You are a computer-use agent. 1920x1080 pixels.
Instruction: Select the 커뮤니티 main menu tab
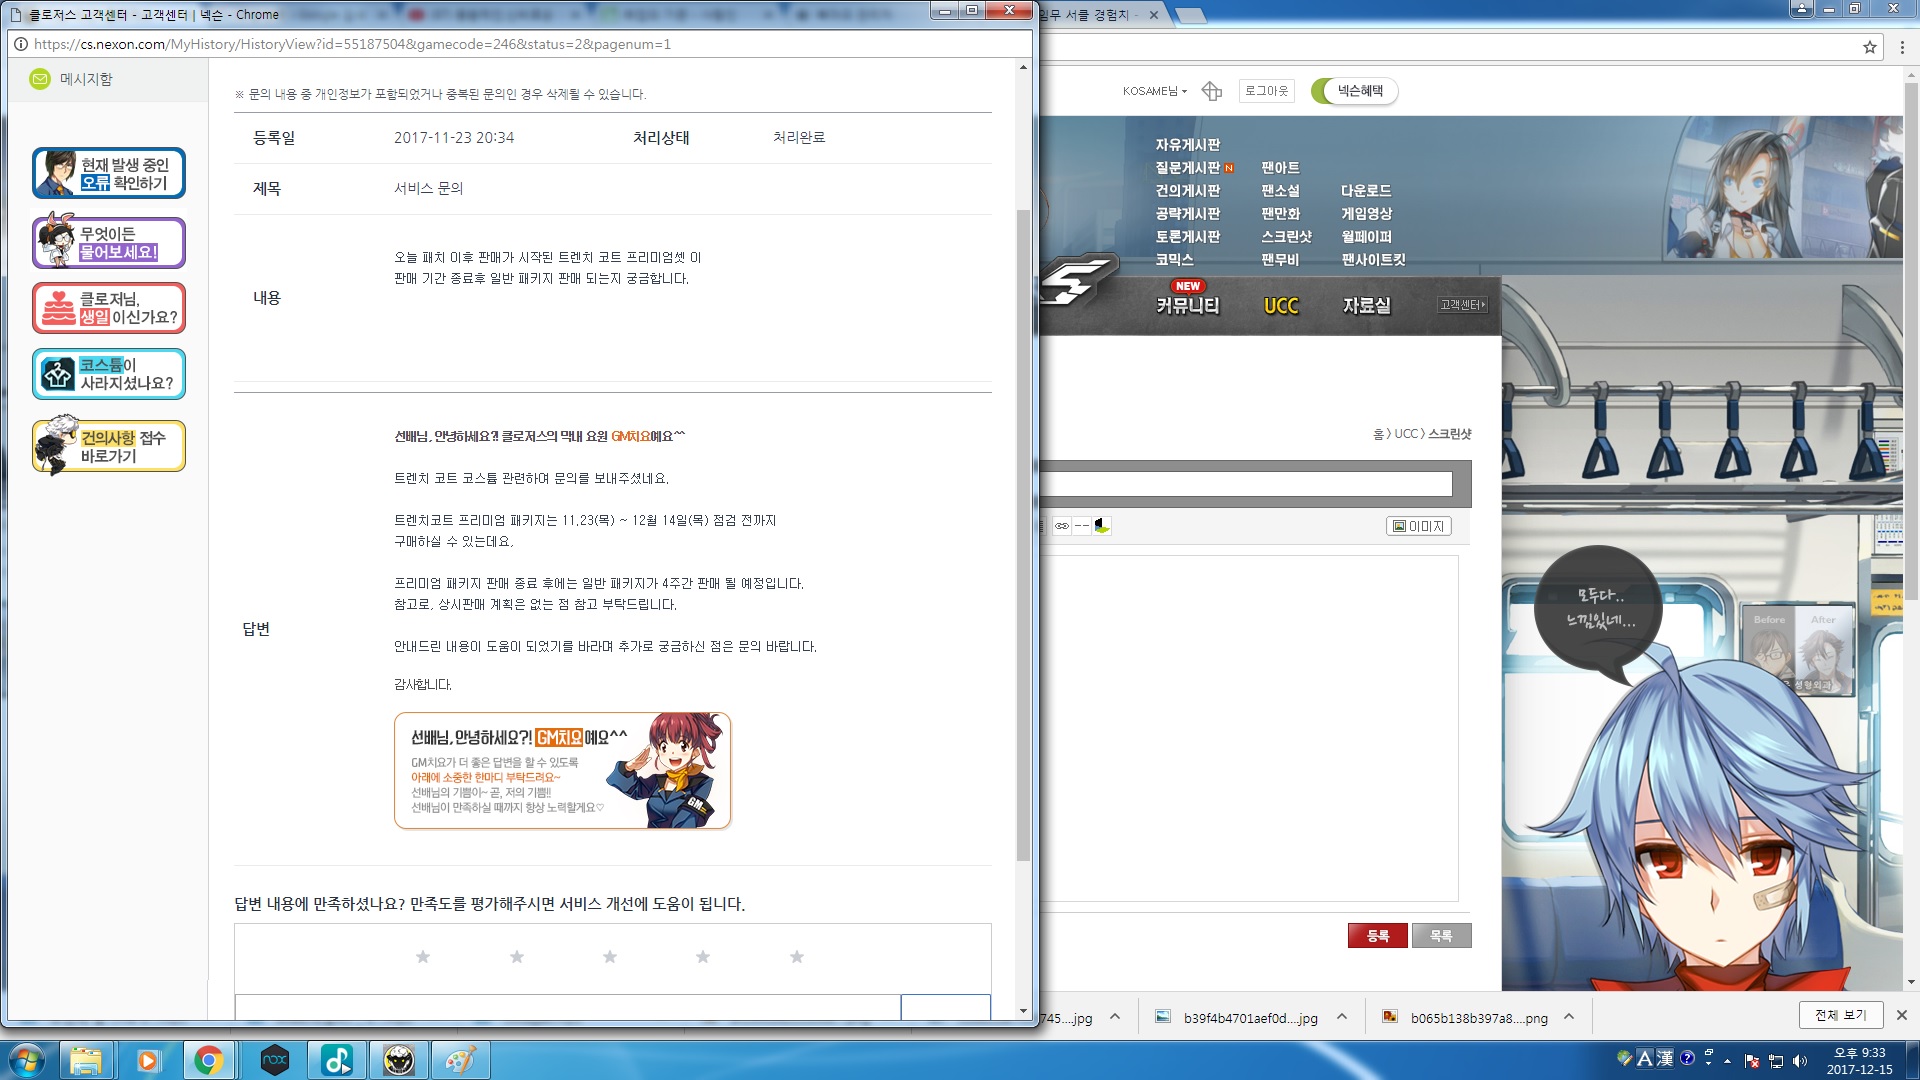(1187, 306)
